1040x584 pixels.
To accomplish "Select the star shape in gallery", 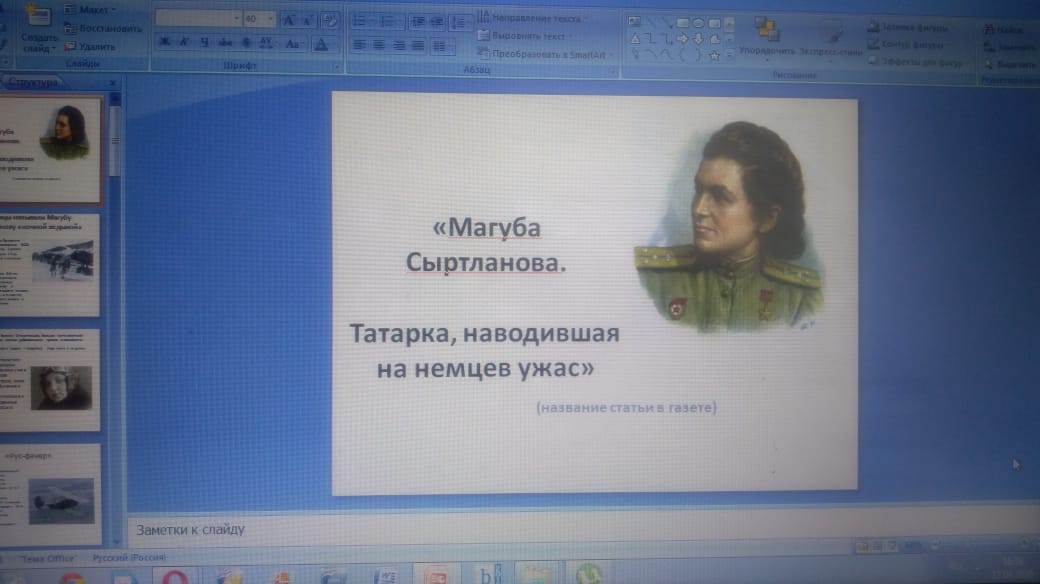I will pos(714,56).
